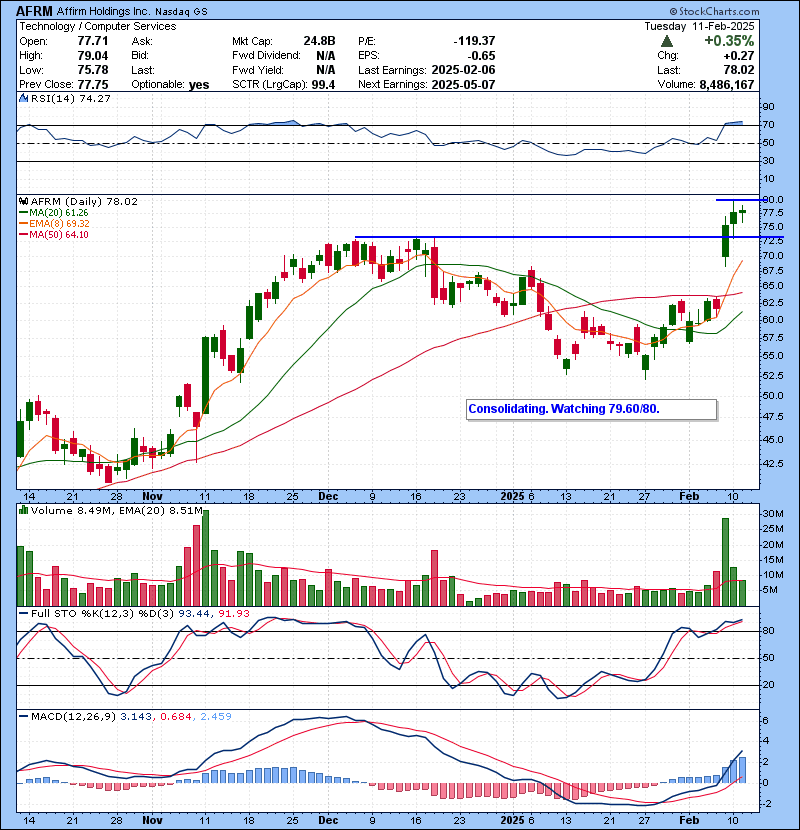The width and height of the screenshot is (800, 830).
Task: Click the Prev Close value 77.75
Action: (x=93, y=84)
